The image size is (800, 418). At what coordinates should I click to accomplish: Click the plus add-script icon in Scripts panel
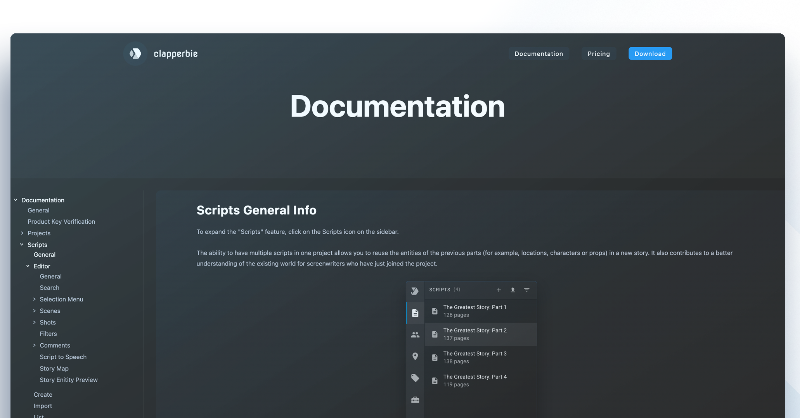coord(498,290)
